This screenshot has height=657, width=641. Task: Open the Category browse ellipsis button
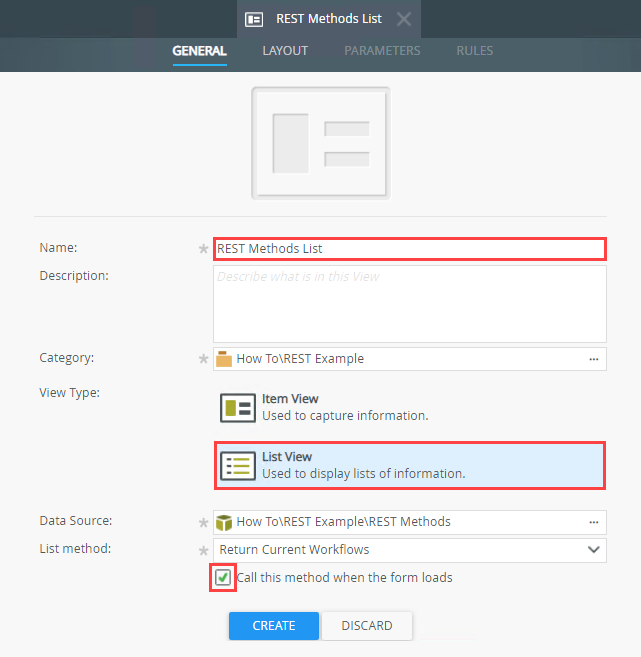click(x=594, y=359)
